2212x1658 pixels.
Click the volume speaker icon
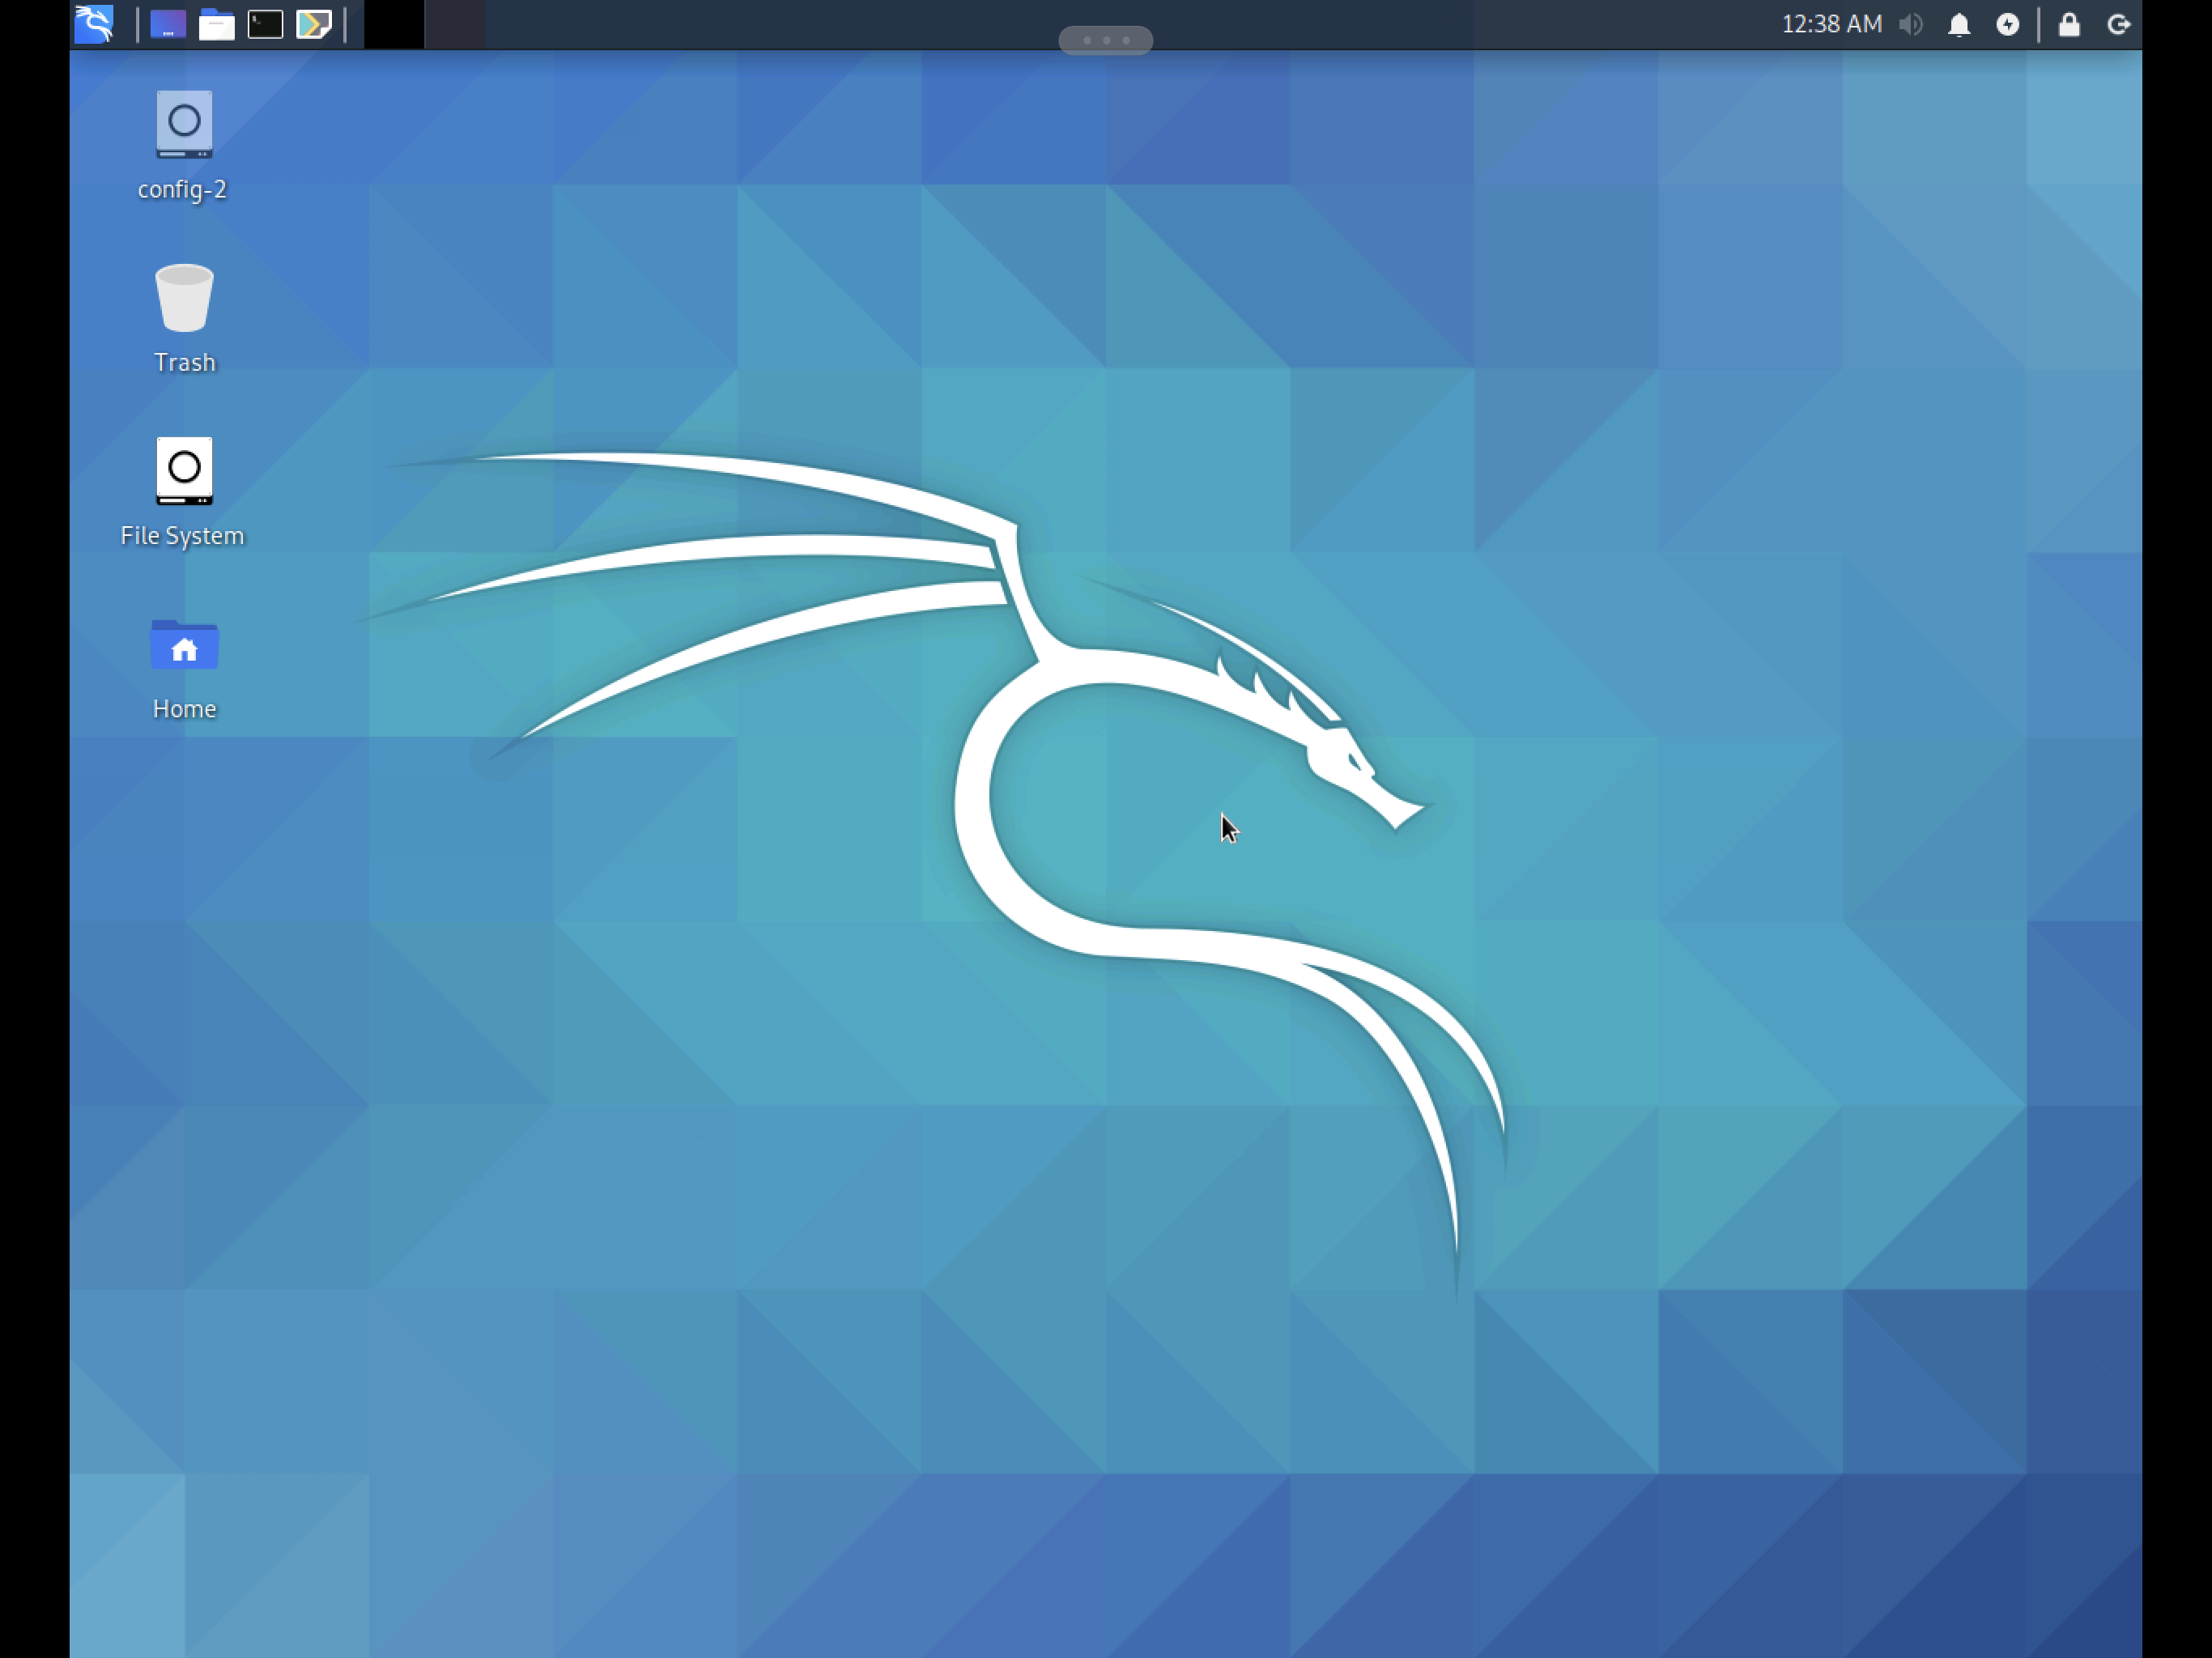[1910, 24]
